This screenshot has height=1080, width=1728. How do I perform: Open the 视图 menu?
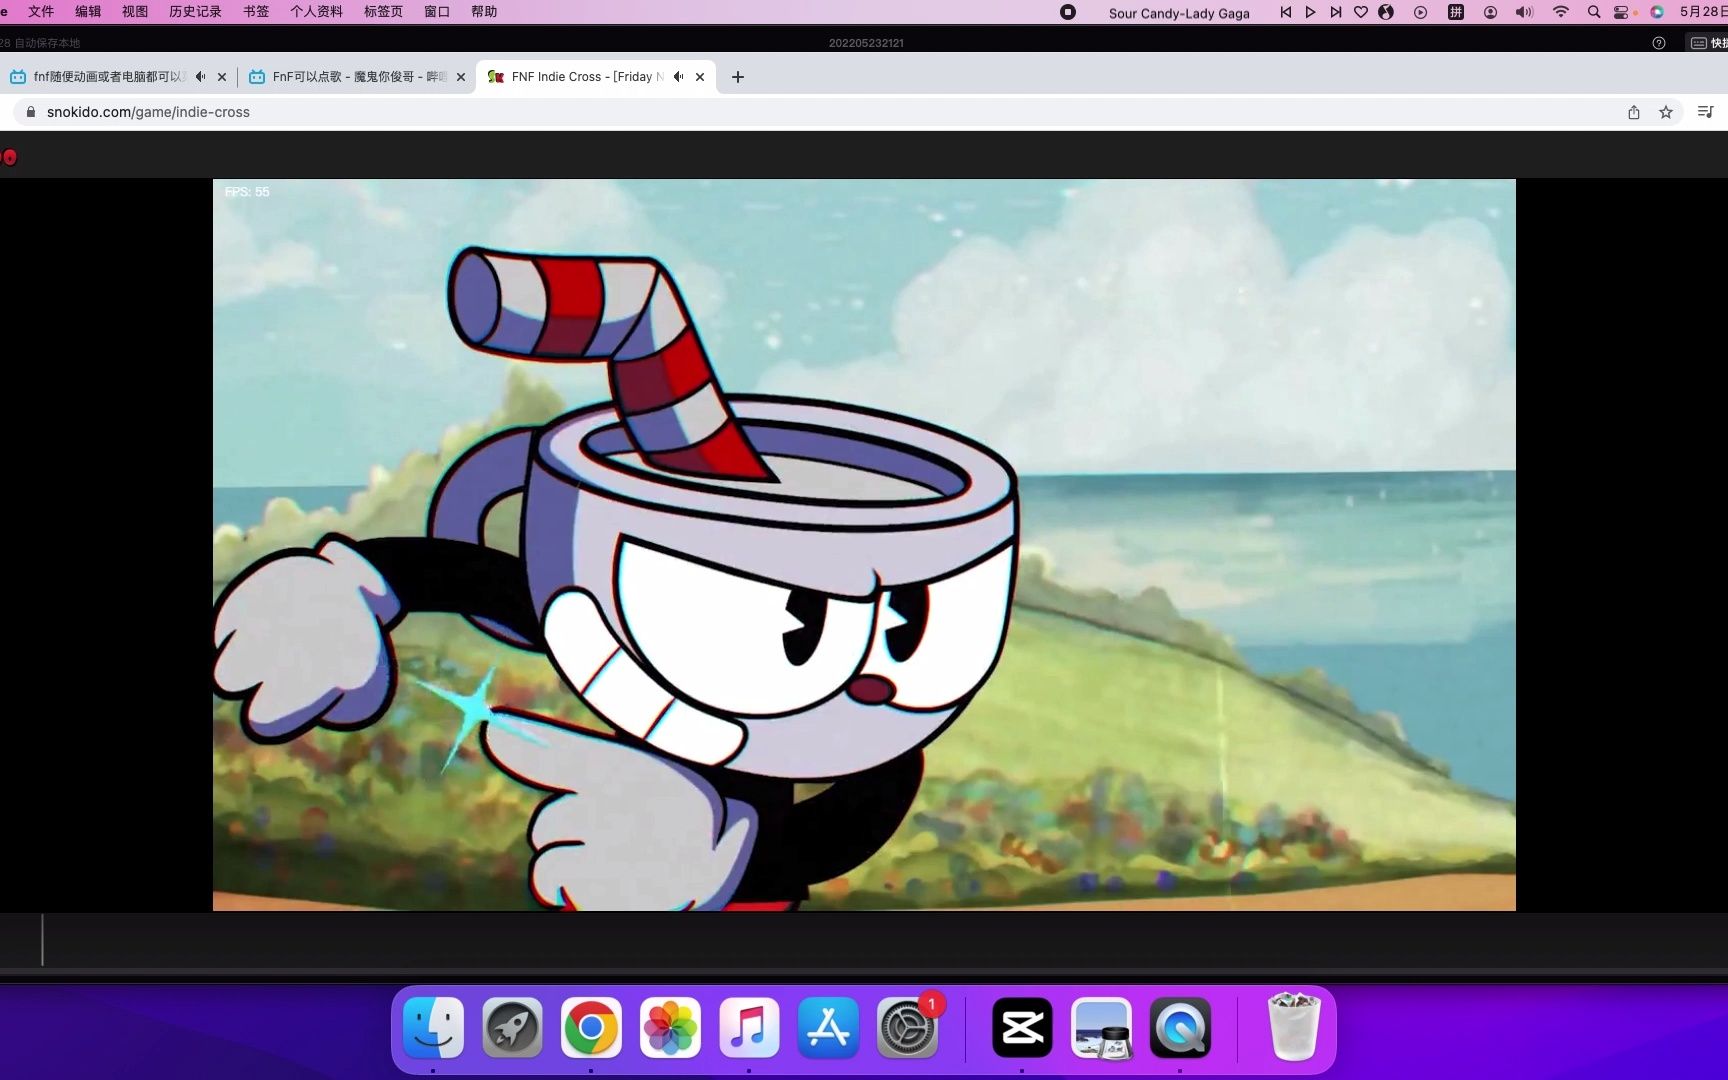click(x=135, y=12)
